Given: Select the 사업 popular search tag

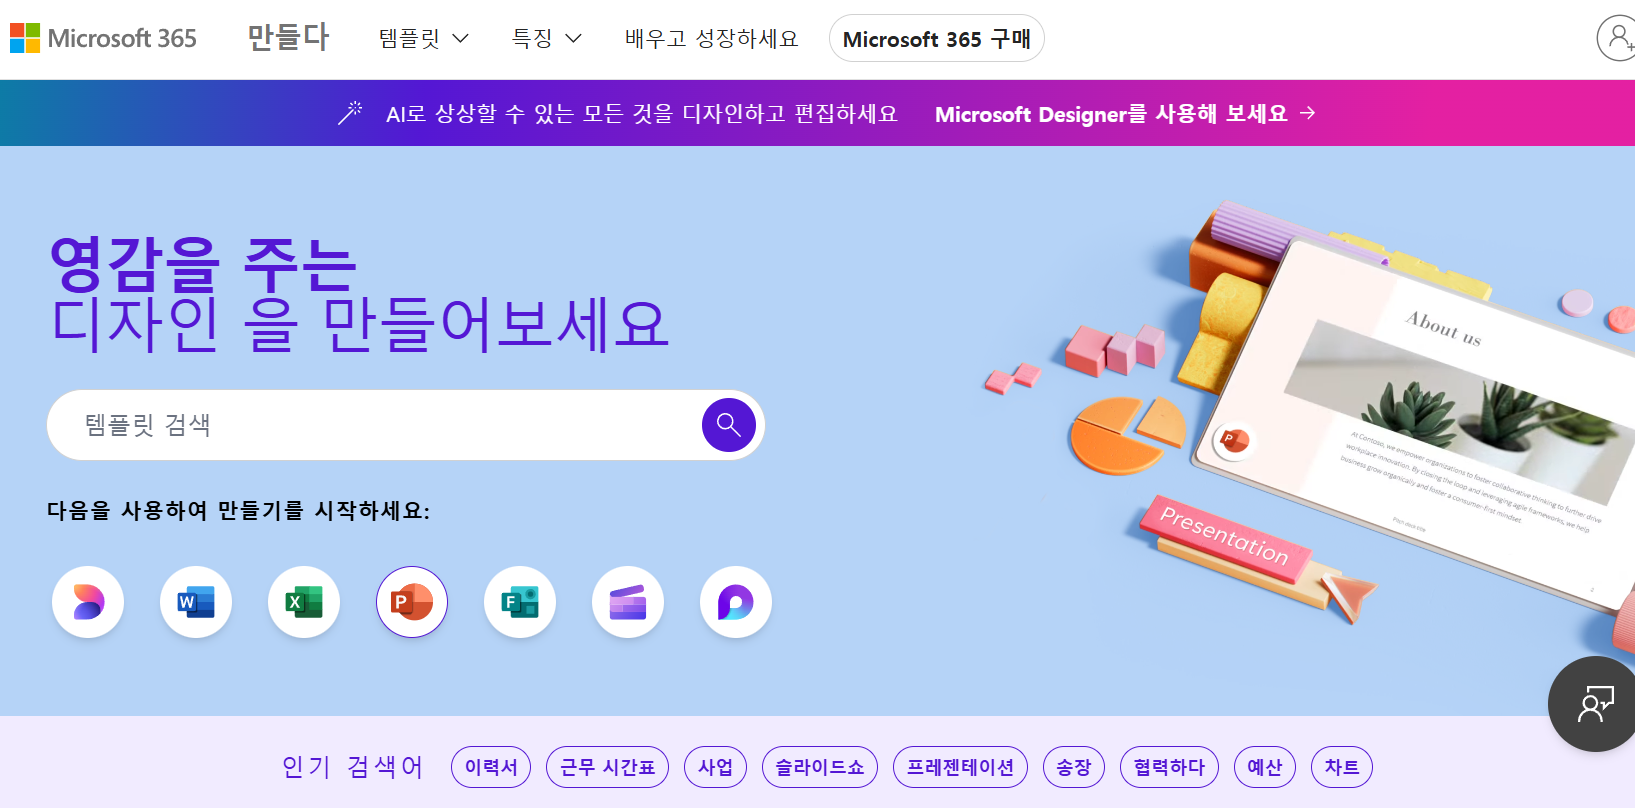Looking at the screenshot, I should (715, 767).
